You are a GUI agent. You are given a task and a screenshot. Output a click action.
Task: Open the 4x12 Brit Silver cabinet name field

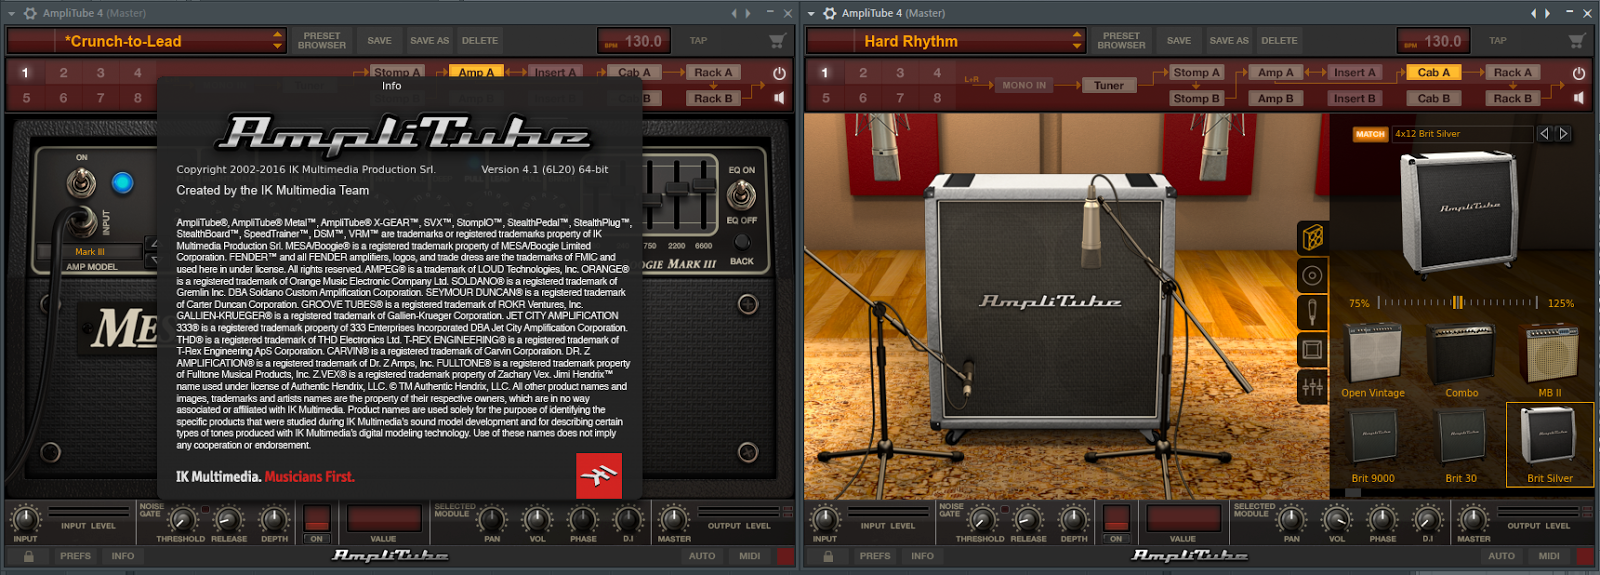coord(1462,133)
